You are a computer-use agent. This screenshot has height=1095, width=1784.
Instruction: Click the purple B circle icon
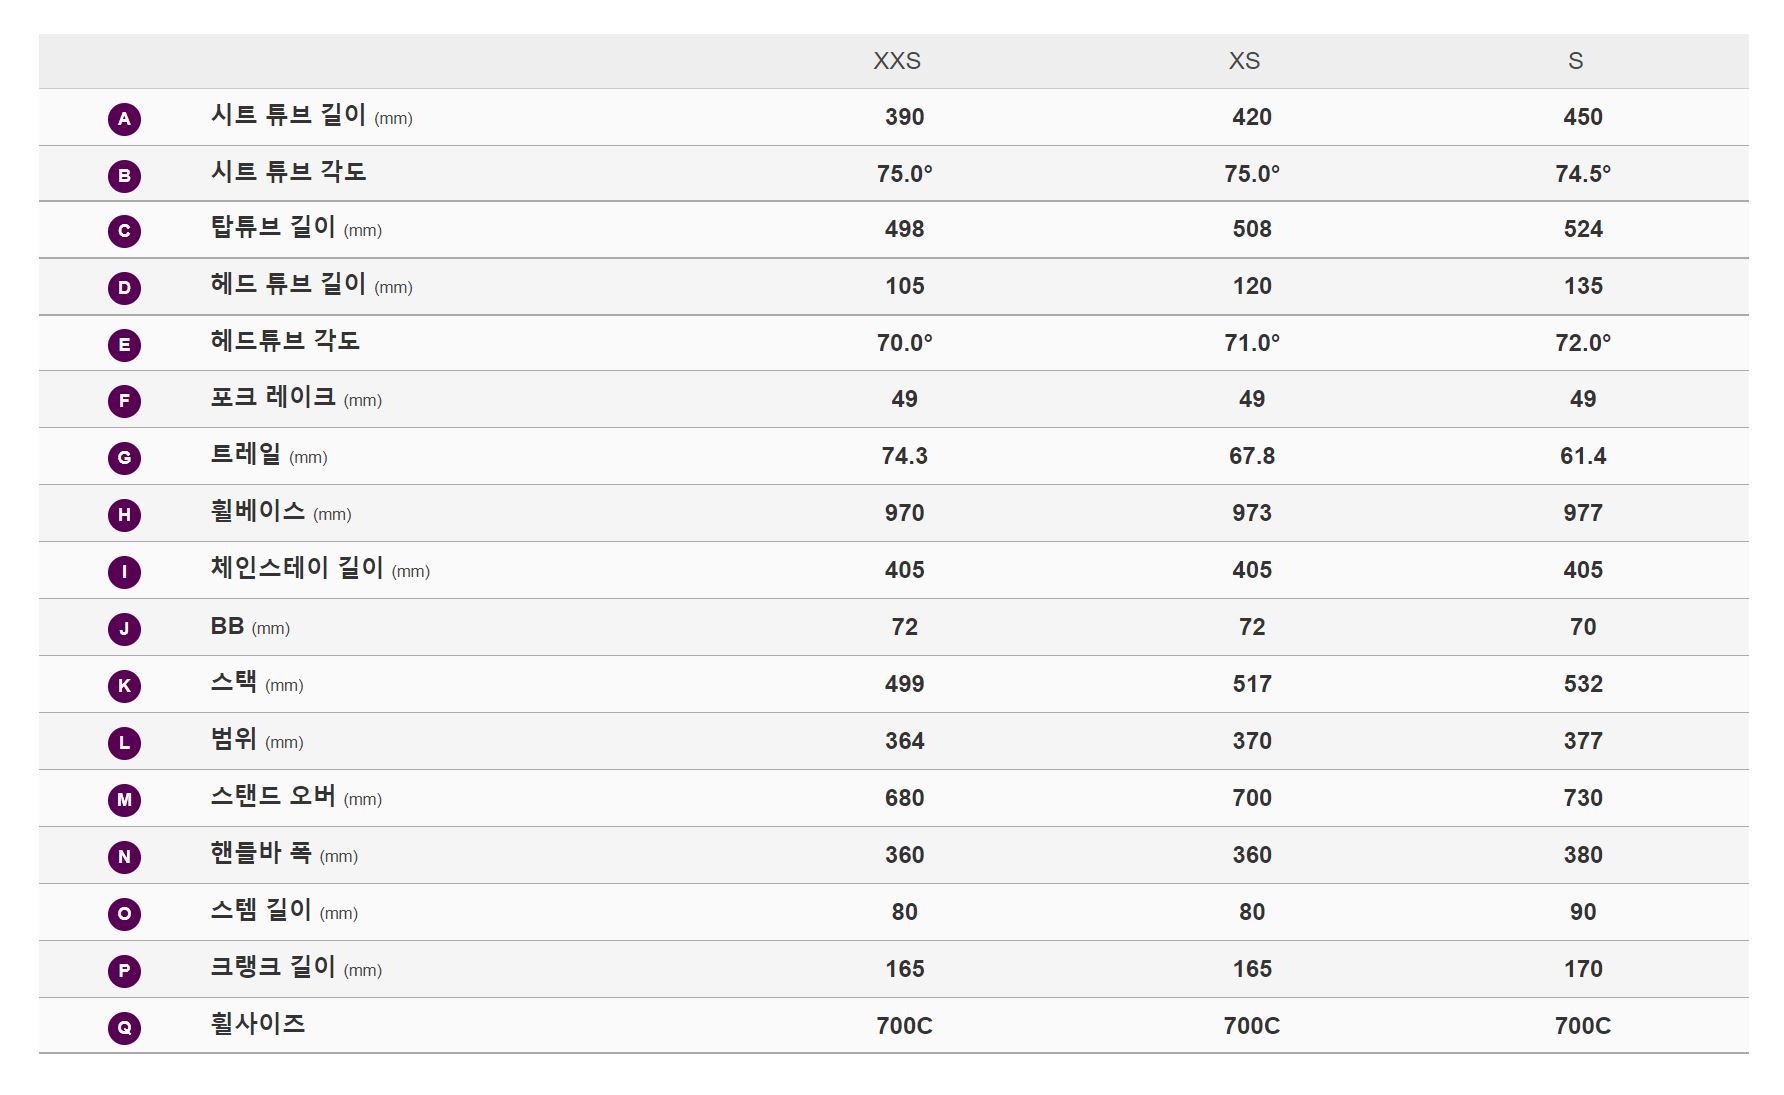[124, 176]
